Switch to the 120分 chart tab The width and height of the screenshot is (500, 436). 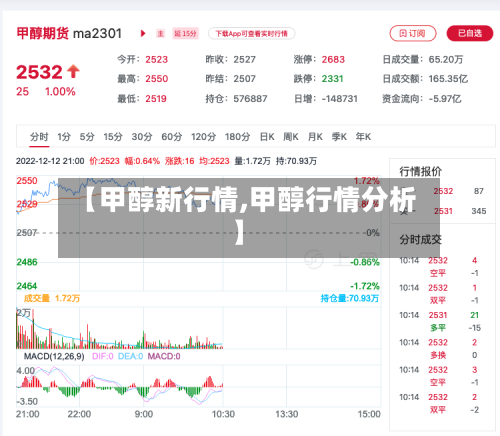click(203, 137)
